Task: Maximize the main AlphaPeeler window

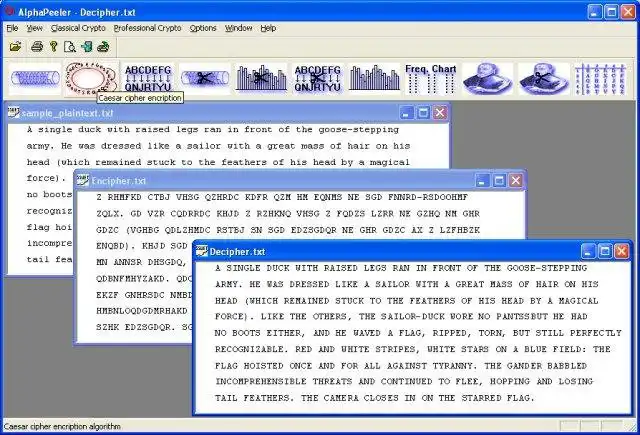Action: [x=611, y=12]
